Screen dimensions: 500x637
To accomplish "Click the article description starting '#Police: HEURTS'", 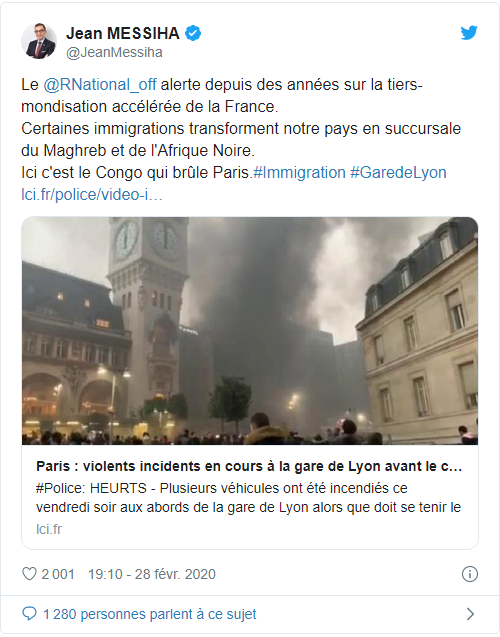I will click(x=249, y=498).
